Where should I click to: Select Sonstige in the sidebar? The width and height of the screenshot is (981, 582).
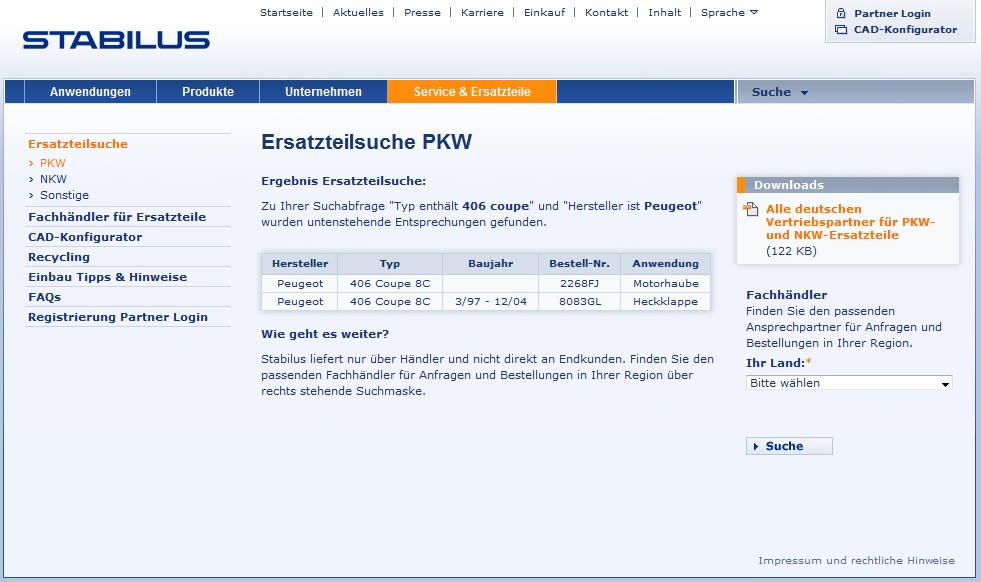[x=64, y=195]
